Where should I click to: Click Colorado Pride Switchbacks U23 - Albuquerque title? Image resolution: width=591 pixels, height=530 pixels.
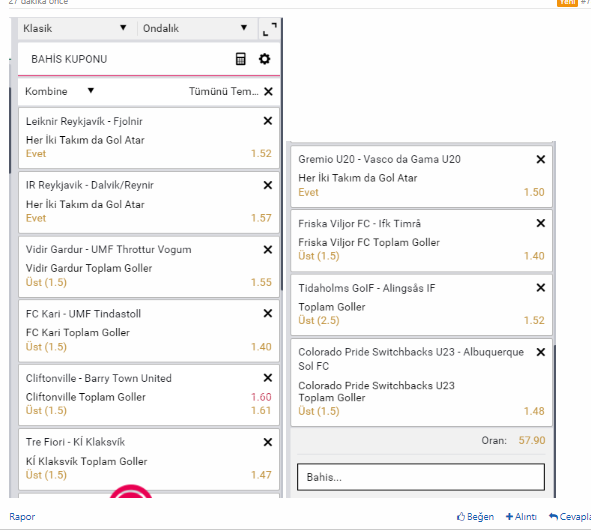(411, 359)
